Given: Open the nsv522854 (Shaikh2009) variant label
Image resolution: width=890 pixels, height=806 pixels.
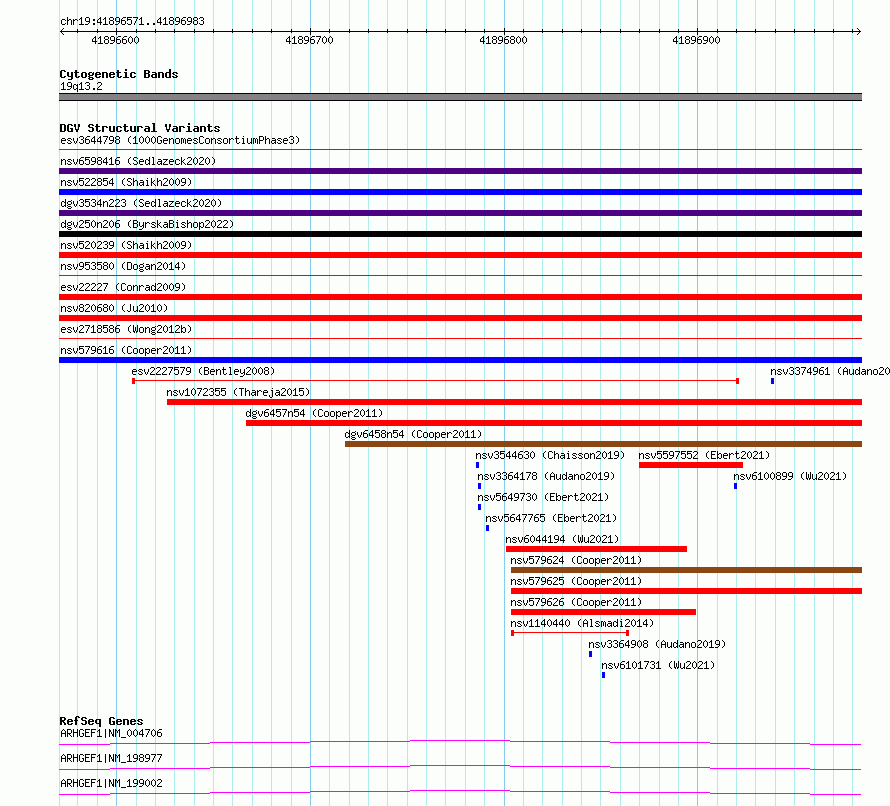Looking at the screenshot, I should [126, 182].
